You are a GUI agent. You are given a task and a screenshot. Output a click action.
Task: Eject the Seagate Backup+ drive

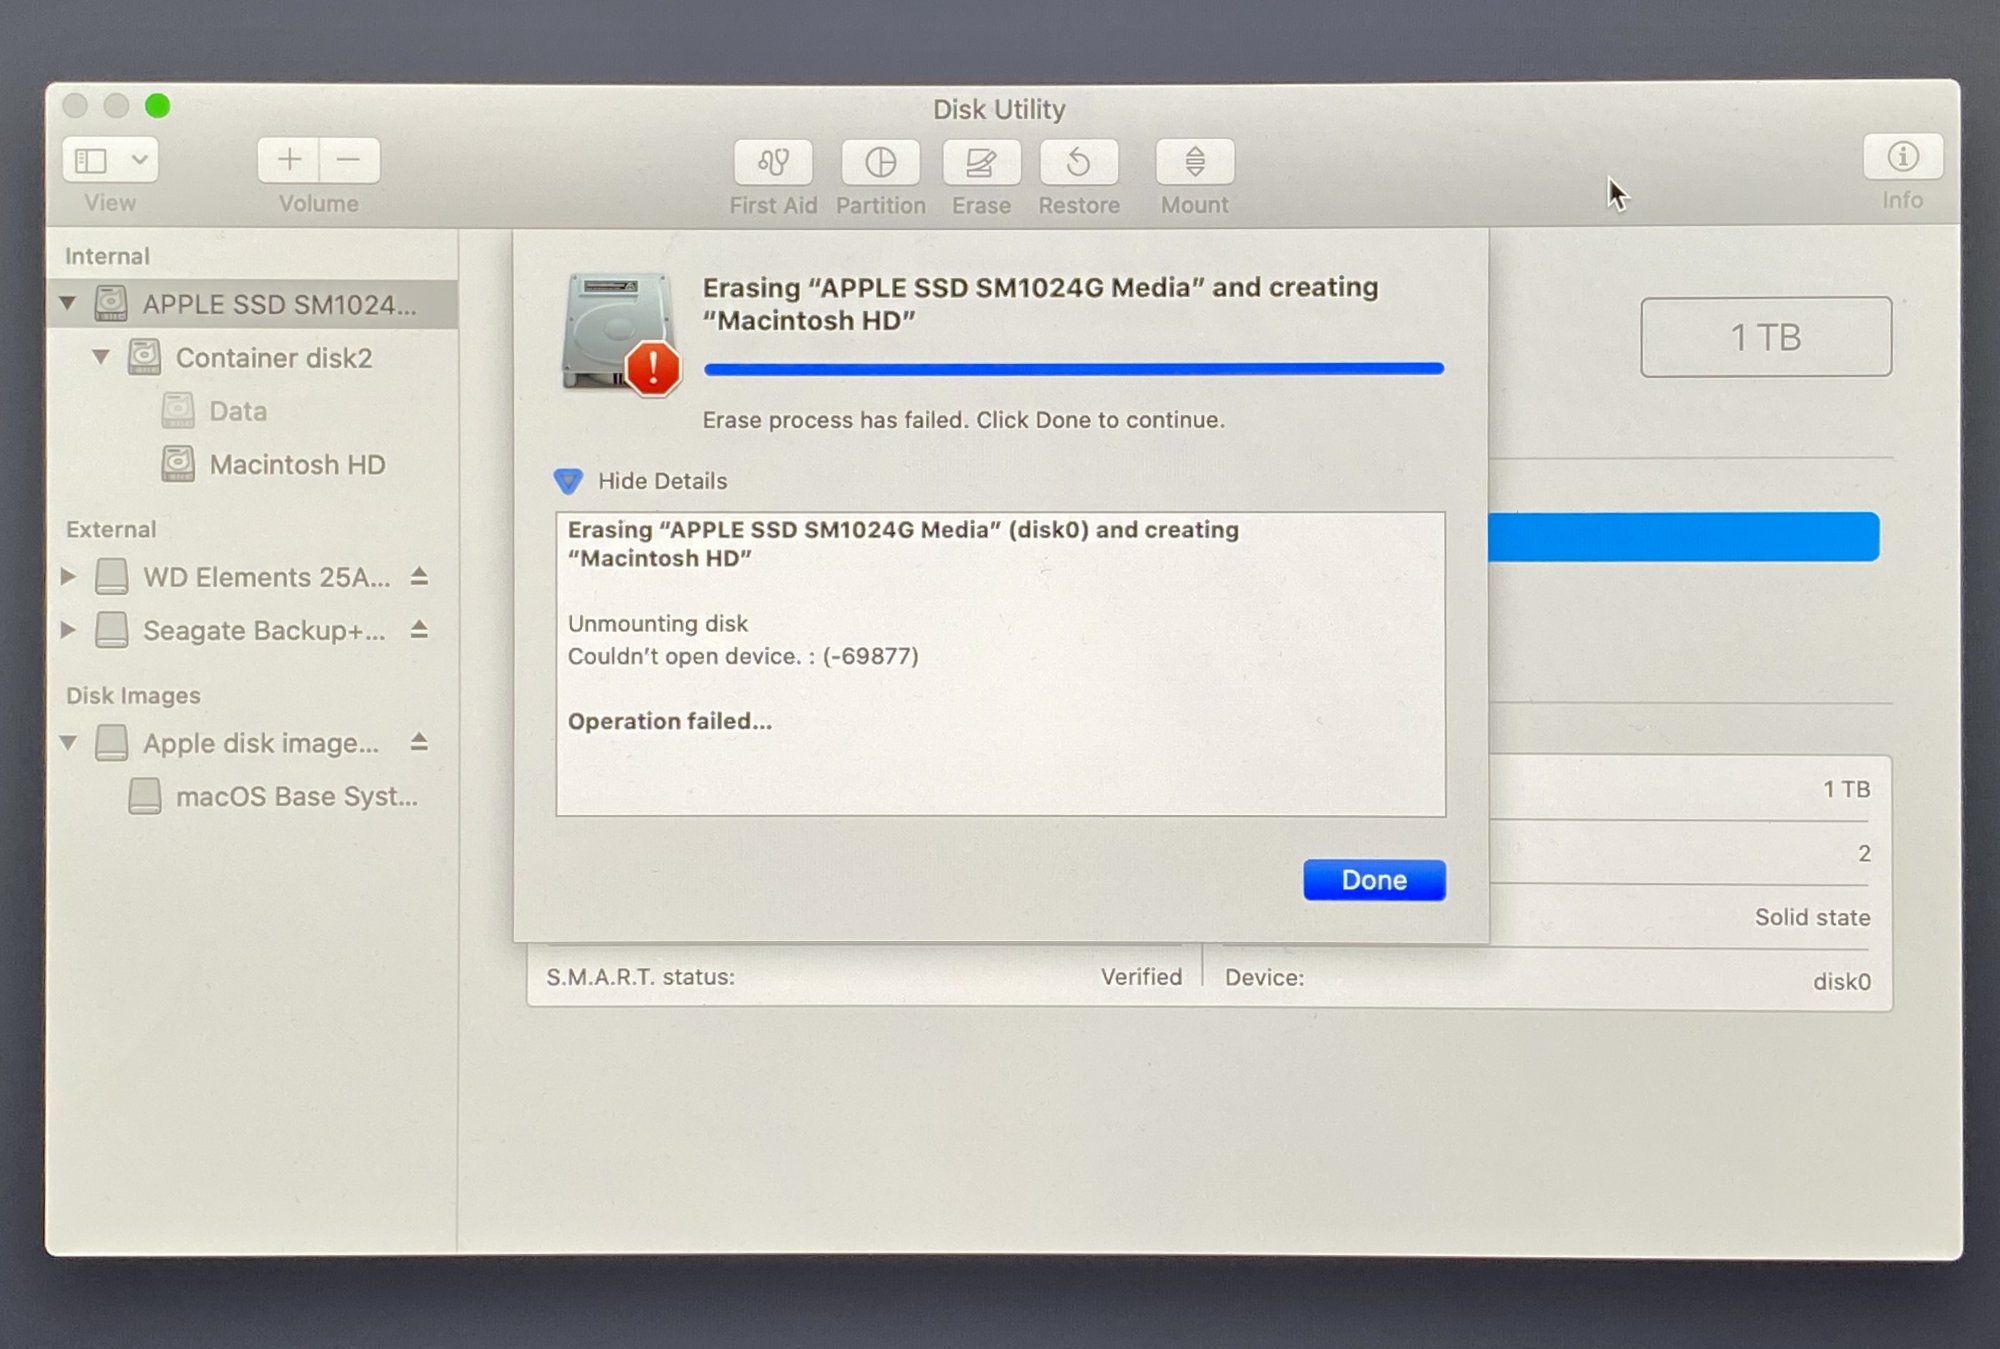tap(420, 630)
